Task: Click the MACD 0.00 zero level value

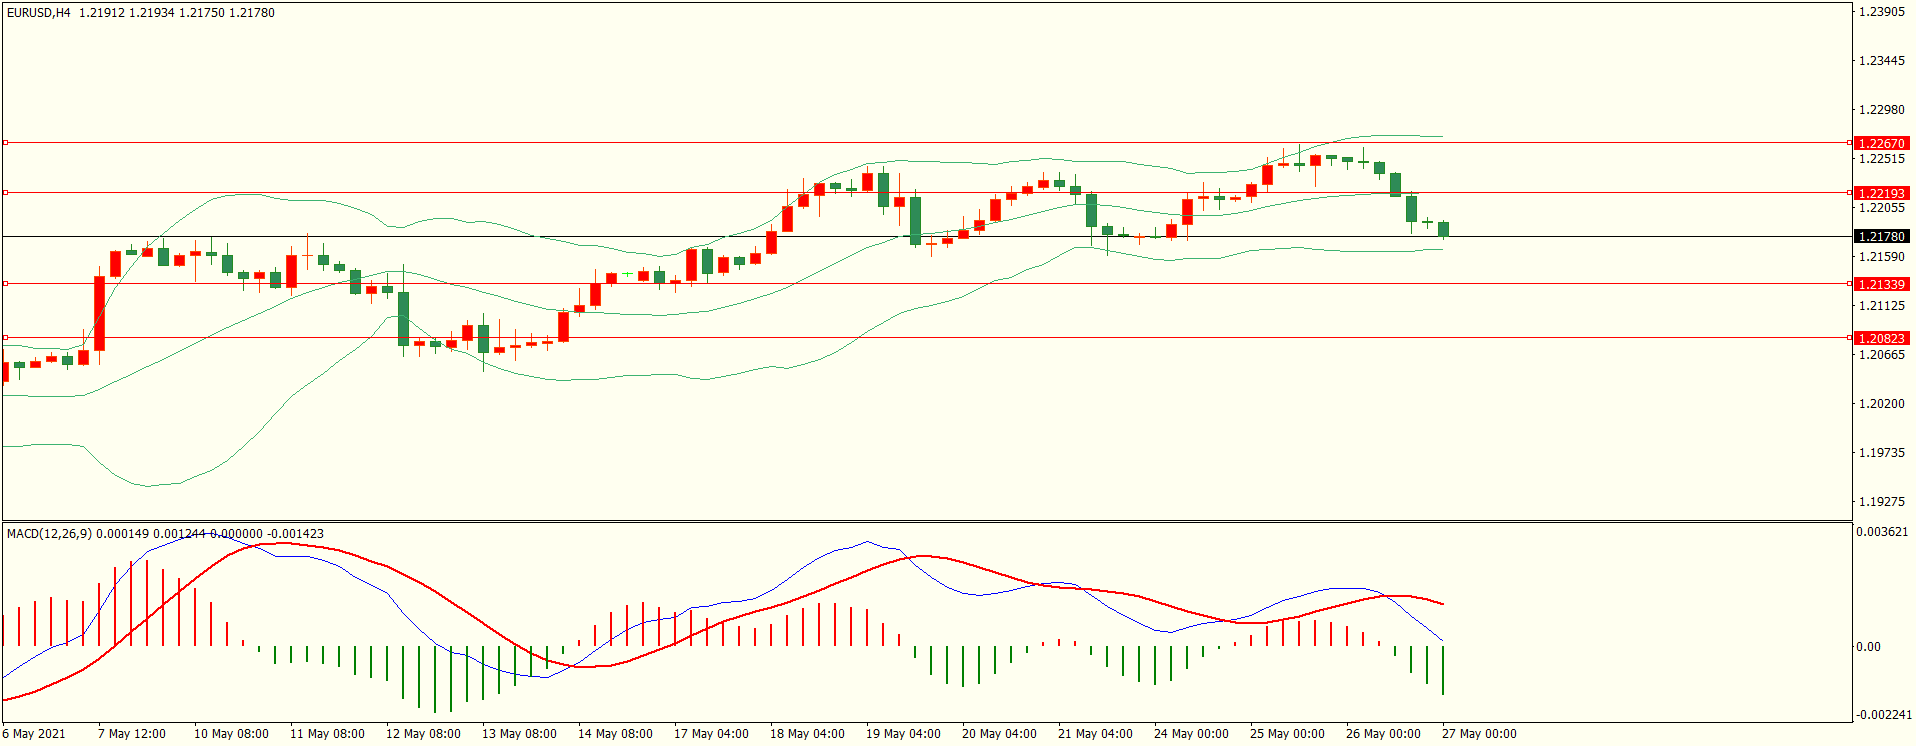Action: (x=1868, y=647)
